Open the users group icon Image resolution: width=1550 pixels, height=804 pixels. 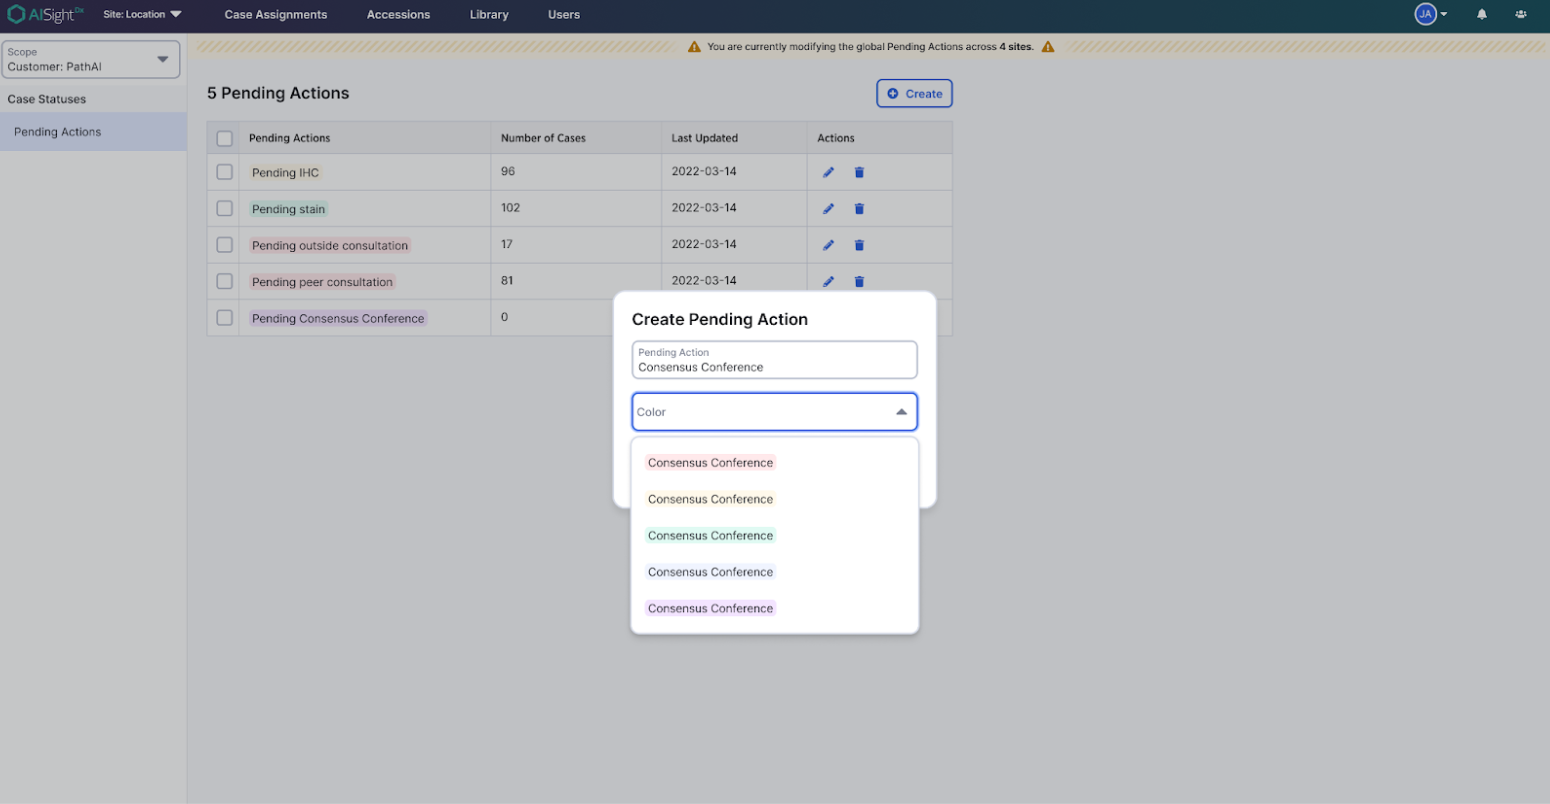pos(1521,14)
